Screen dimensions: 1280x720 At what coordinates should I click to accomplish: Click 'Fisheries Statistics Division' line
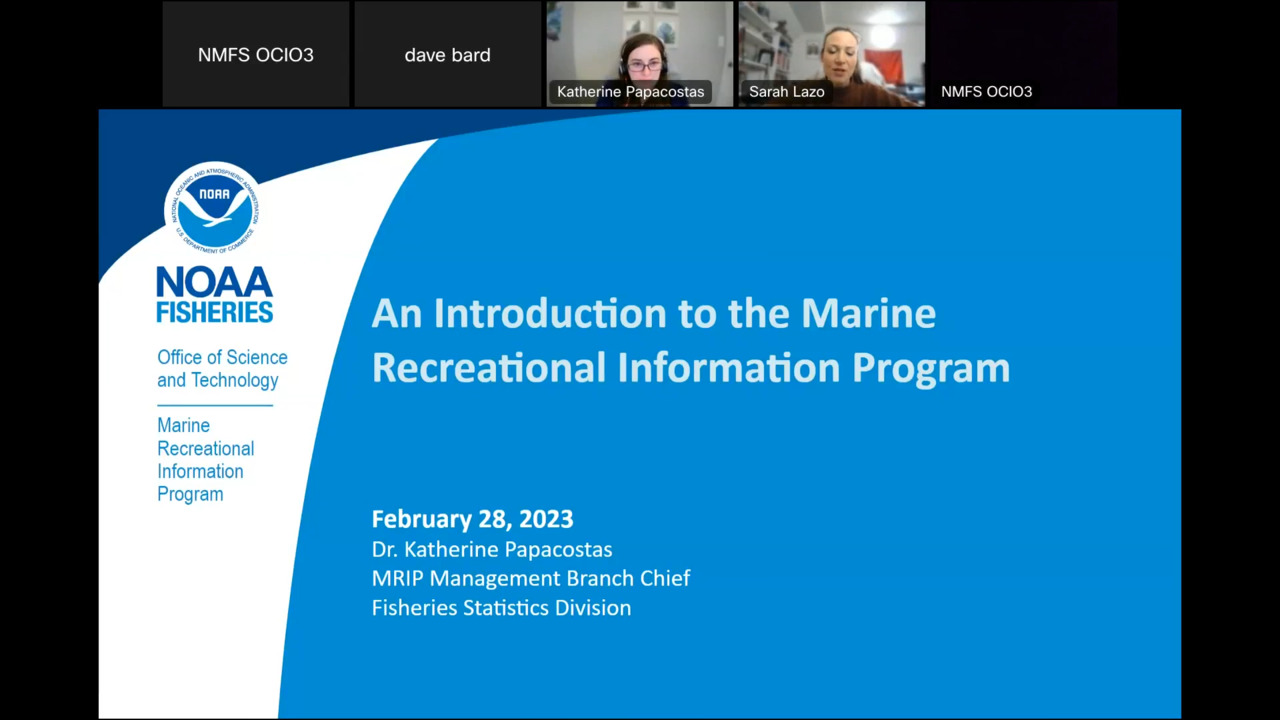[501, 608]
